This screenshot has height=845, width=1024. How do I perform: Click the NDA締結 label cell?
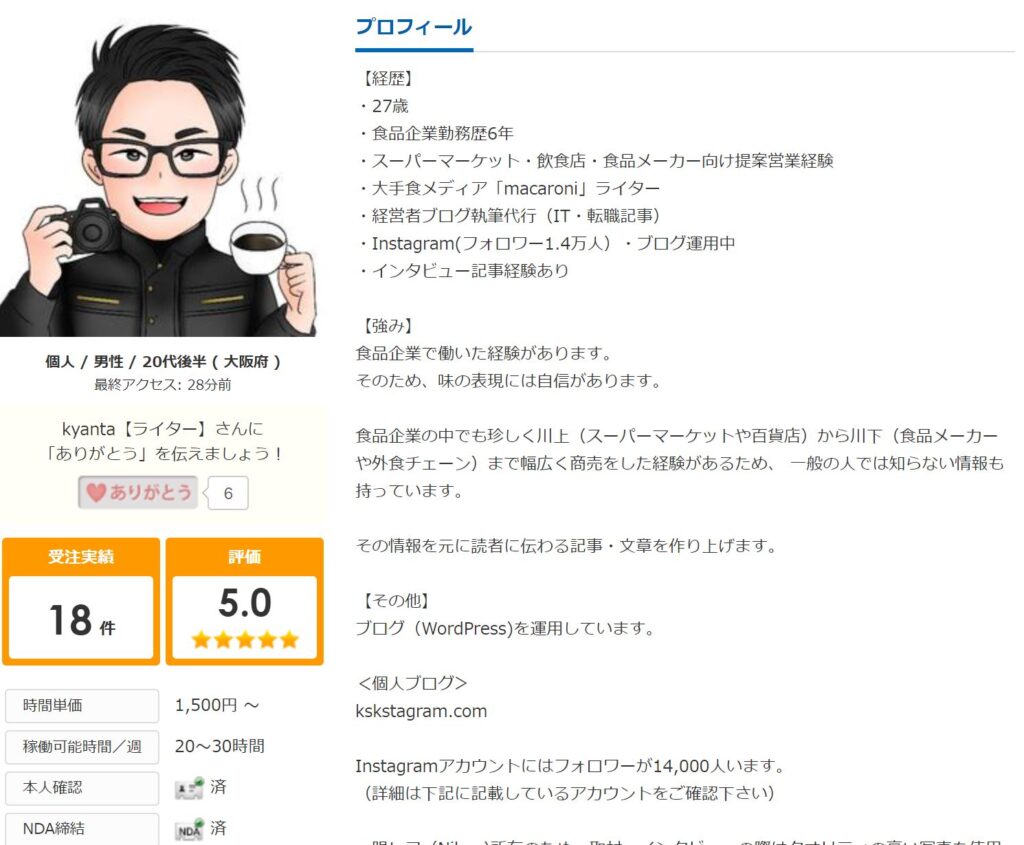[x=82, y=829]
